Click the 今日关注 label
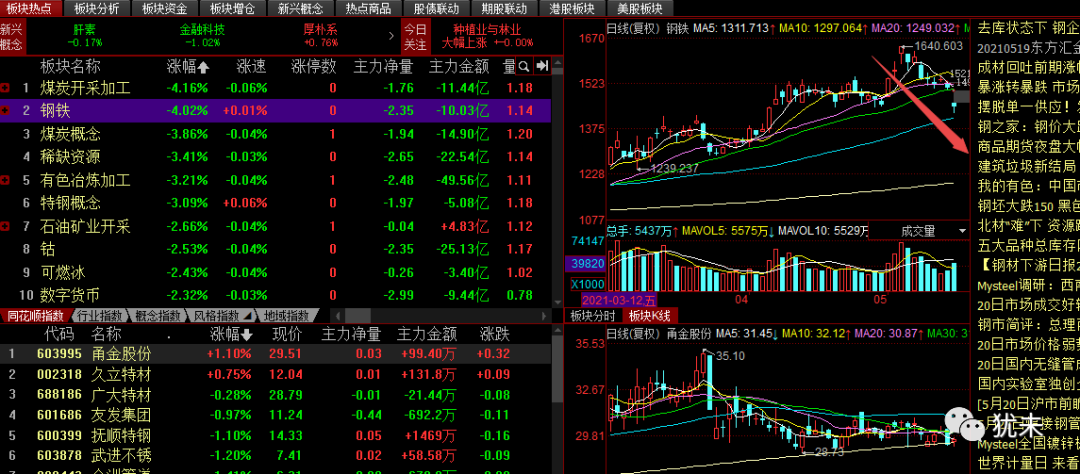Viewport: 1080px width, 474px height. click(x=415, y=36)
